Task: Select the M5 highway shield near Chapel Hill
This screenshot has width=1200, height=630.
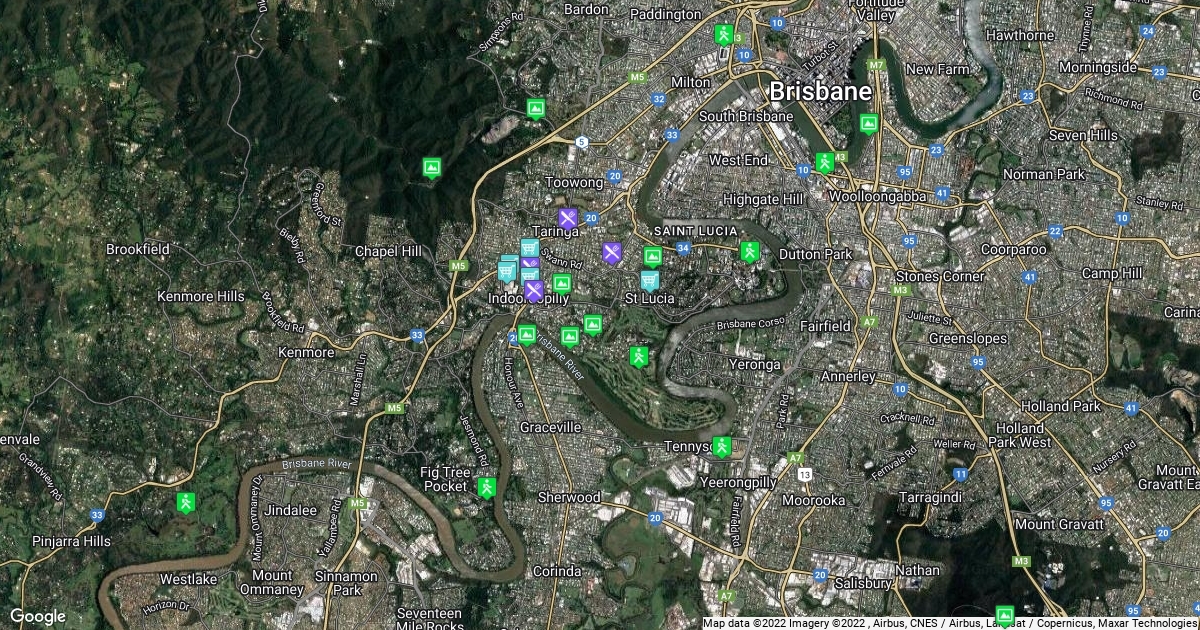Action: (458, 265)
